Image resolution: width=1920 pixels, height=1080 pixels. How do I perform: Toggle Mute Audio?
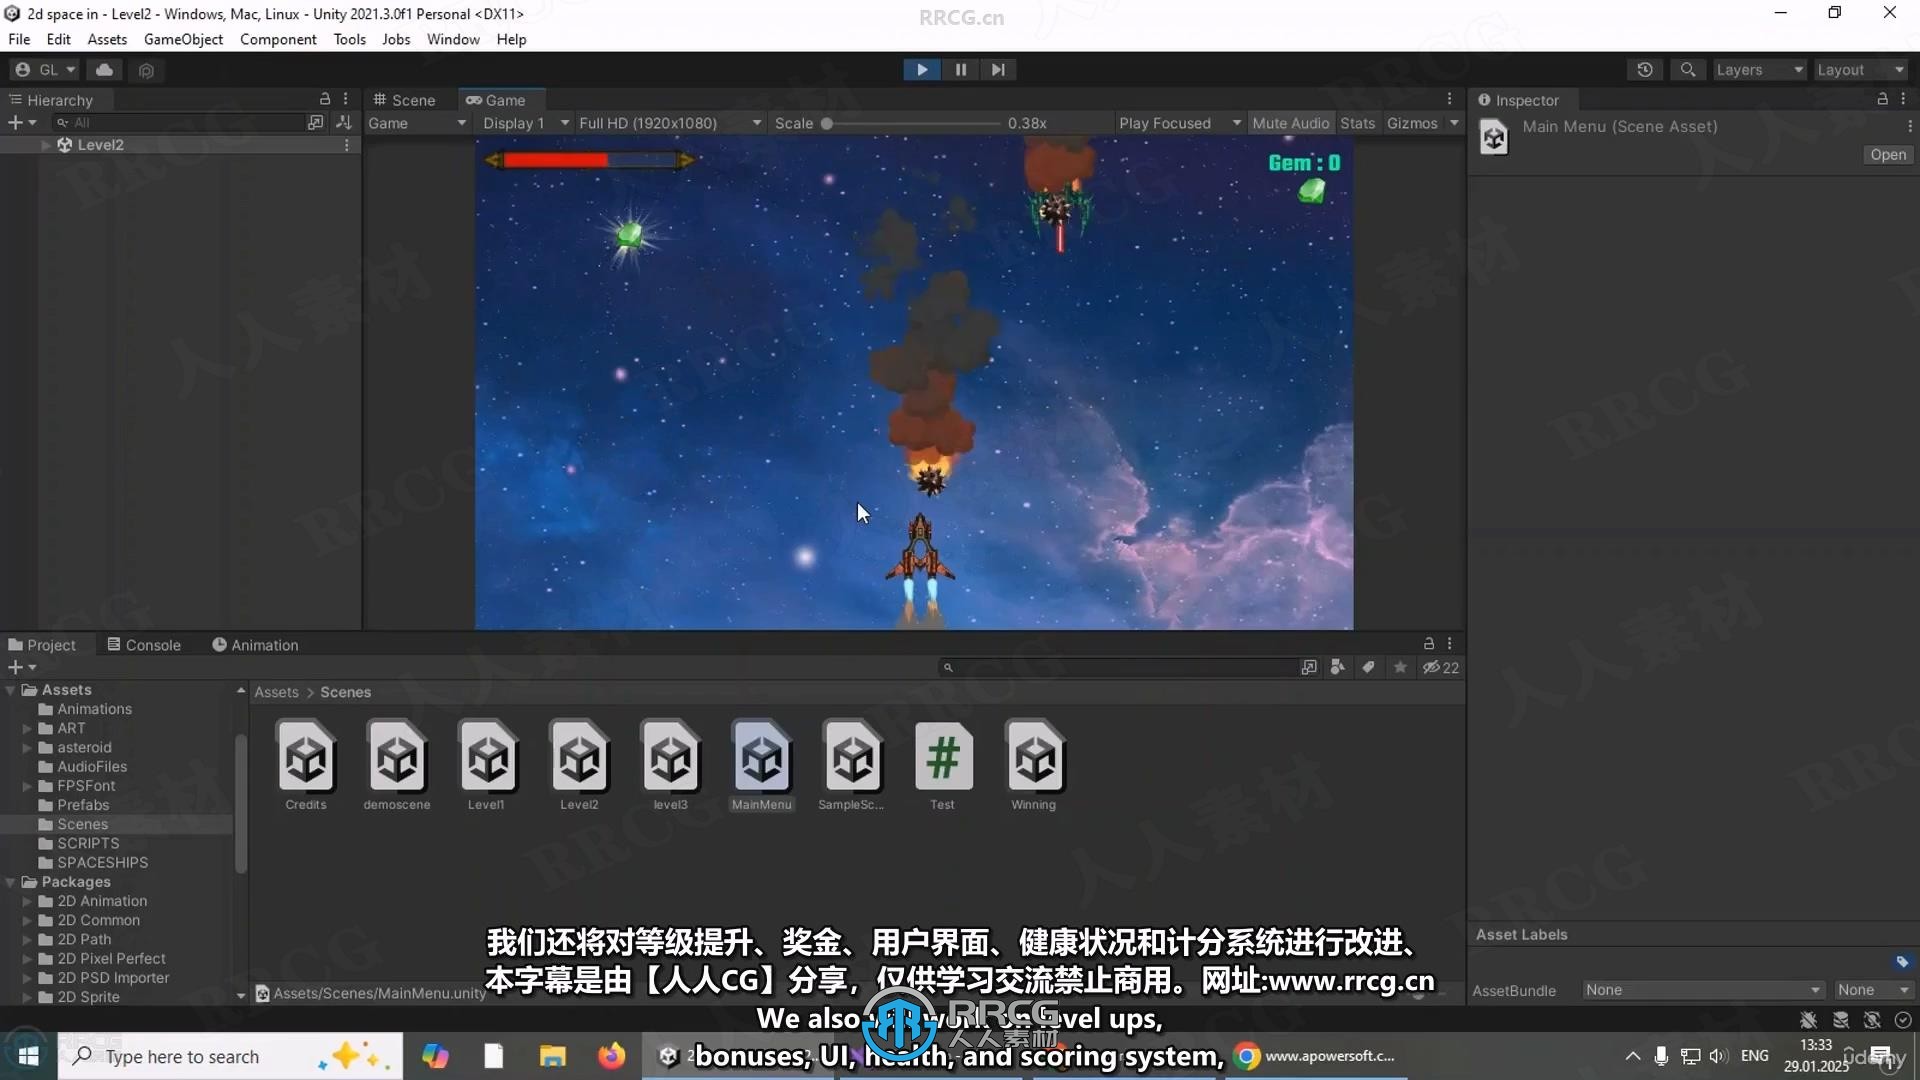click(x=1290, y=123)
